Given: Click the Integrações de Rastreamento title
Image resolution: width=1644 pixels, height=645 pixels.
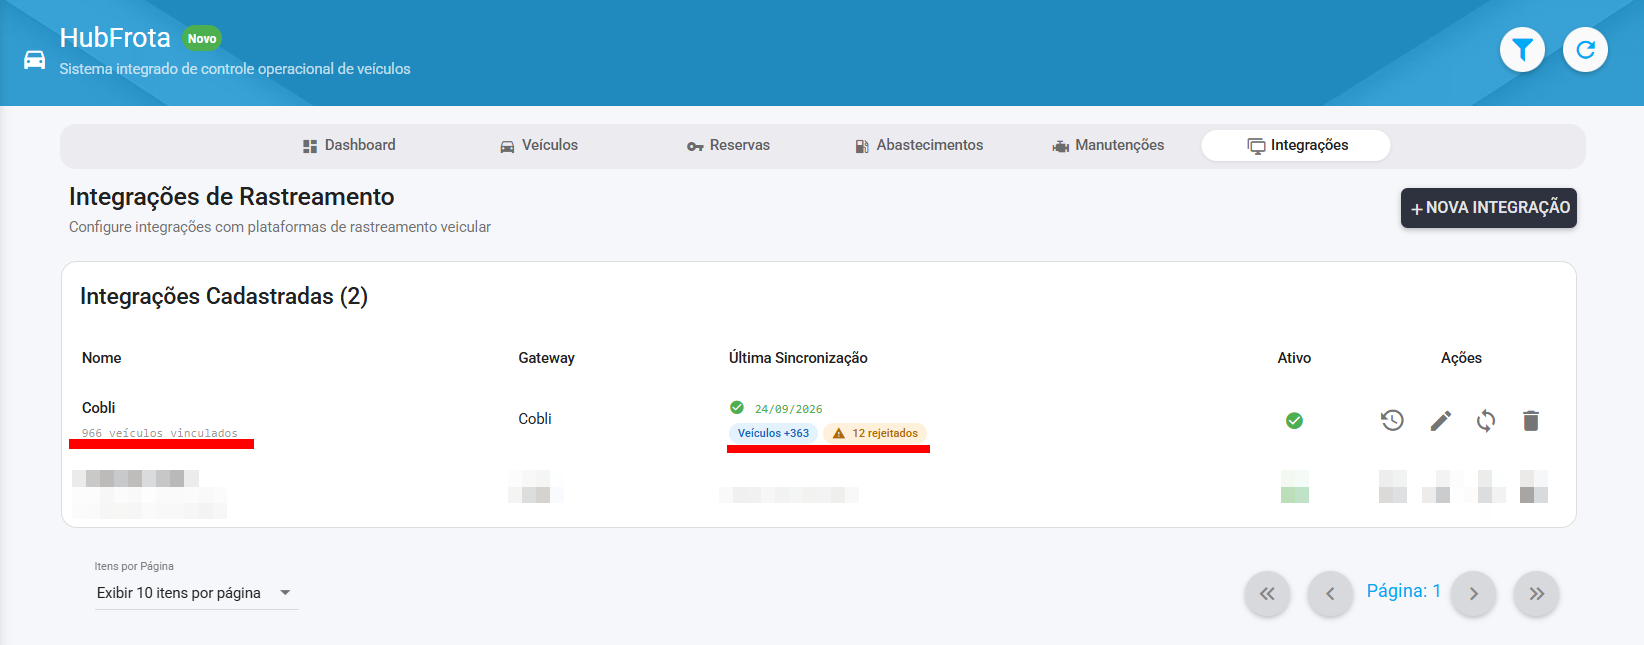Looking at the screenshot, I should pyautogui.click(x=232, y=197).
